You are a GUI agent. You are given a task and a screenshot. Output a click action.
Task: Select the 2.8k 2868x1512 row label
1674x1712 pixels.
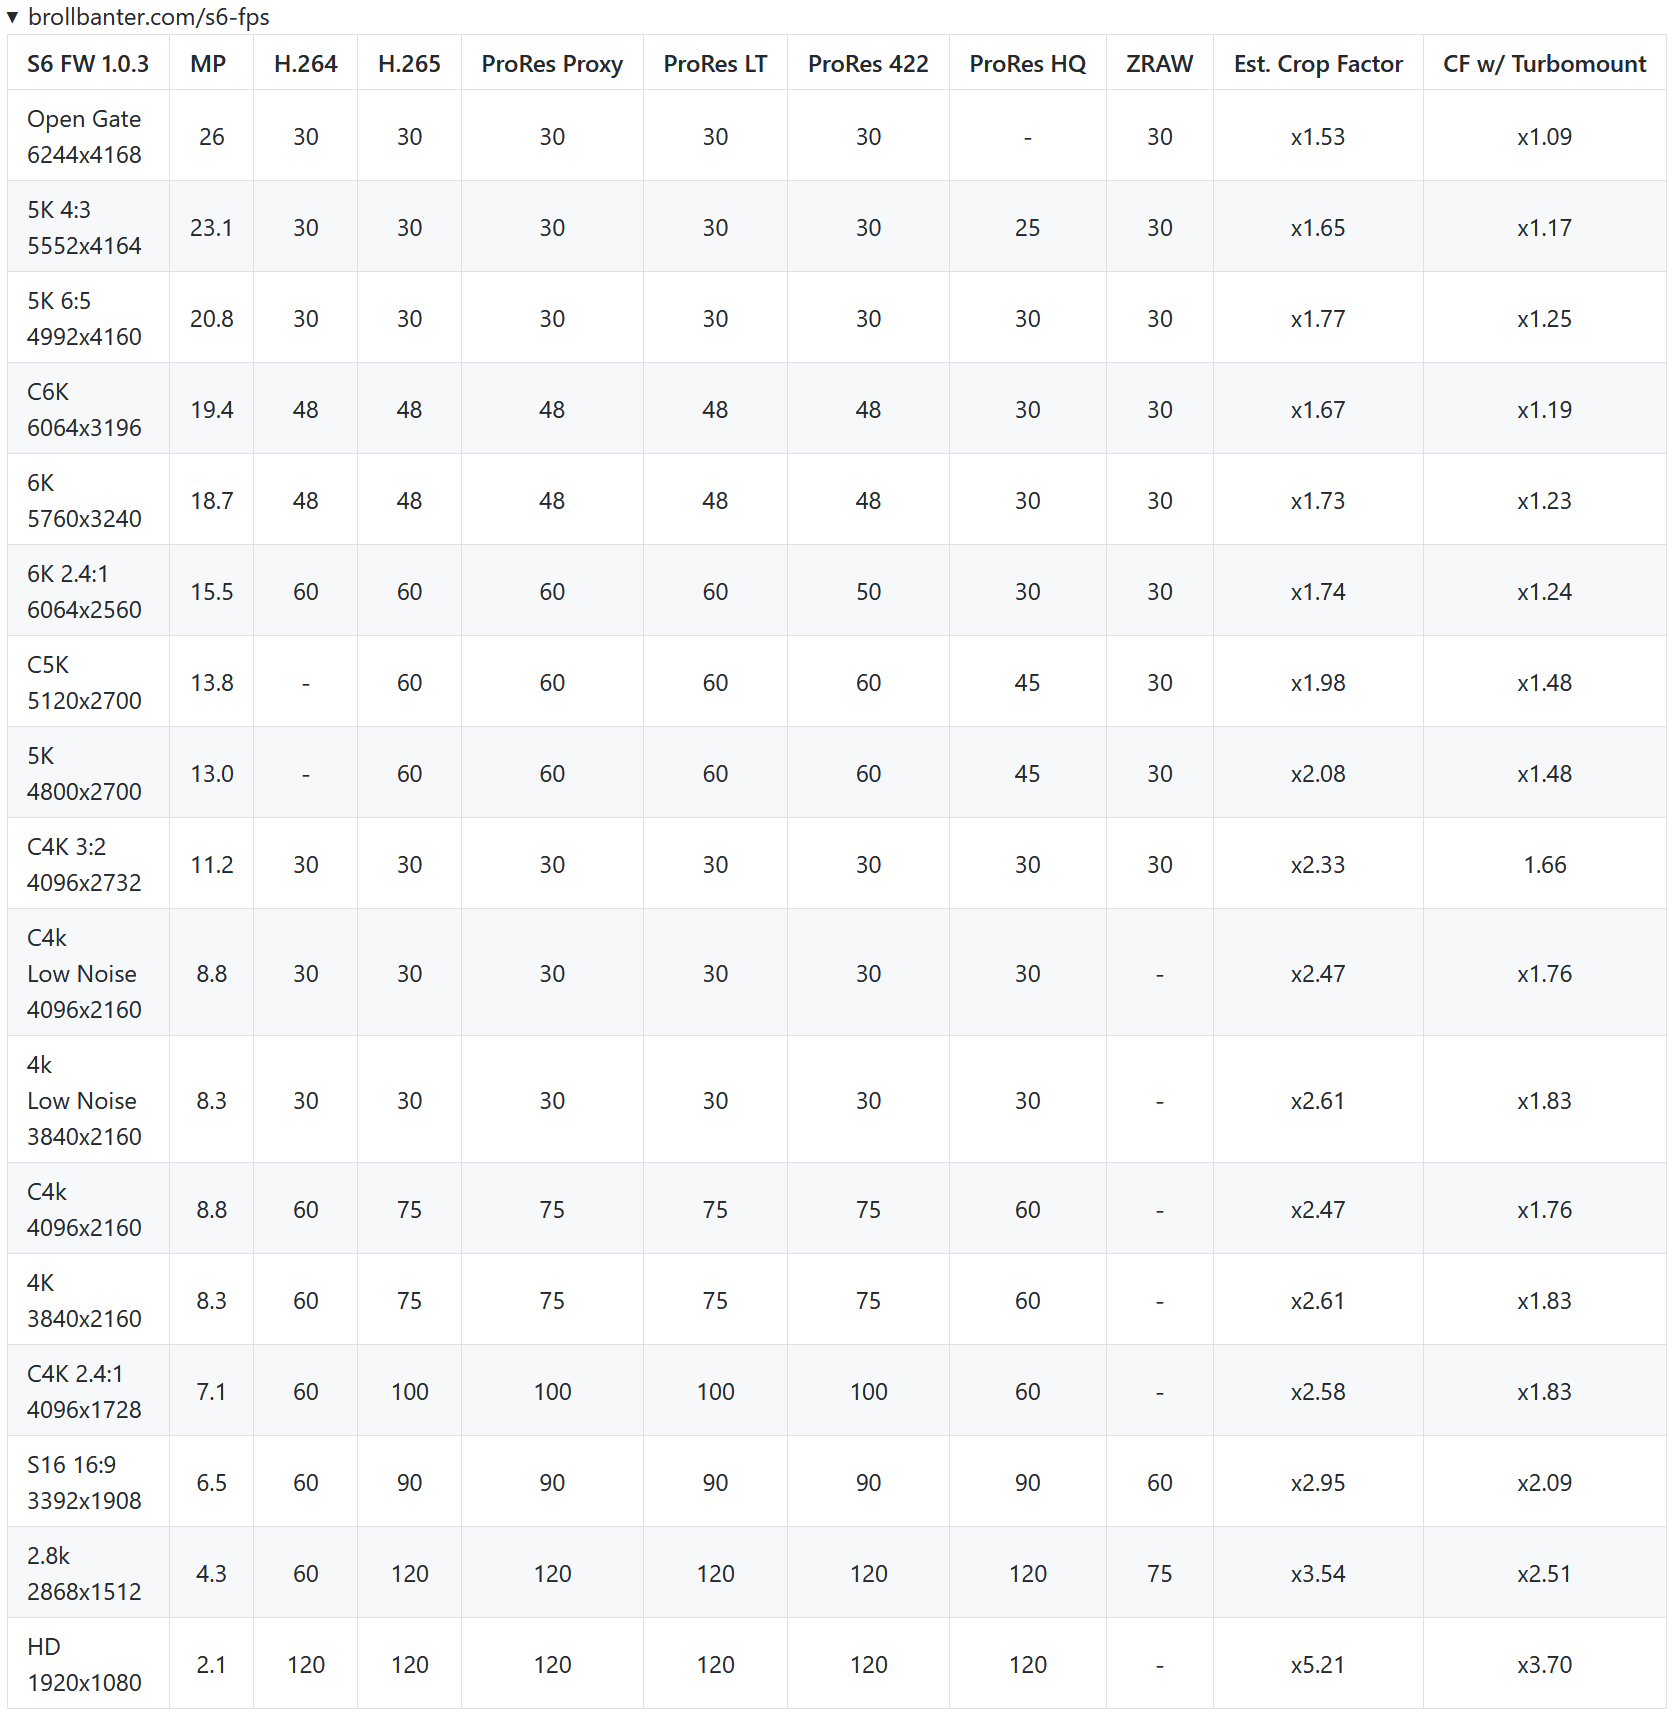[84, 1574]
